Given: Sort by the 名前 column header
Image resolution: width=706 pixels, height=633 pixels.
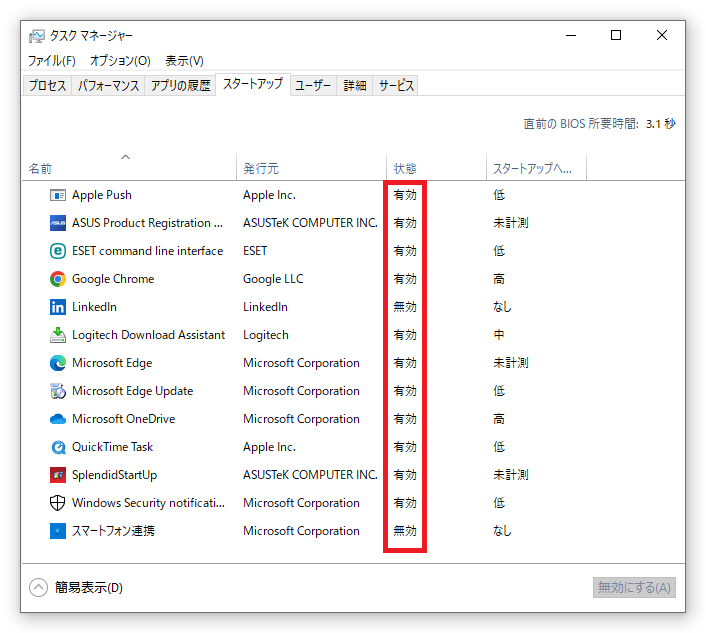Looking at the screenshot, I should [129, 167].
